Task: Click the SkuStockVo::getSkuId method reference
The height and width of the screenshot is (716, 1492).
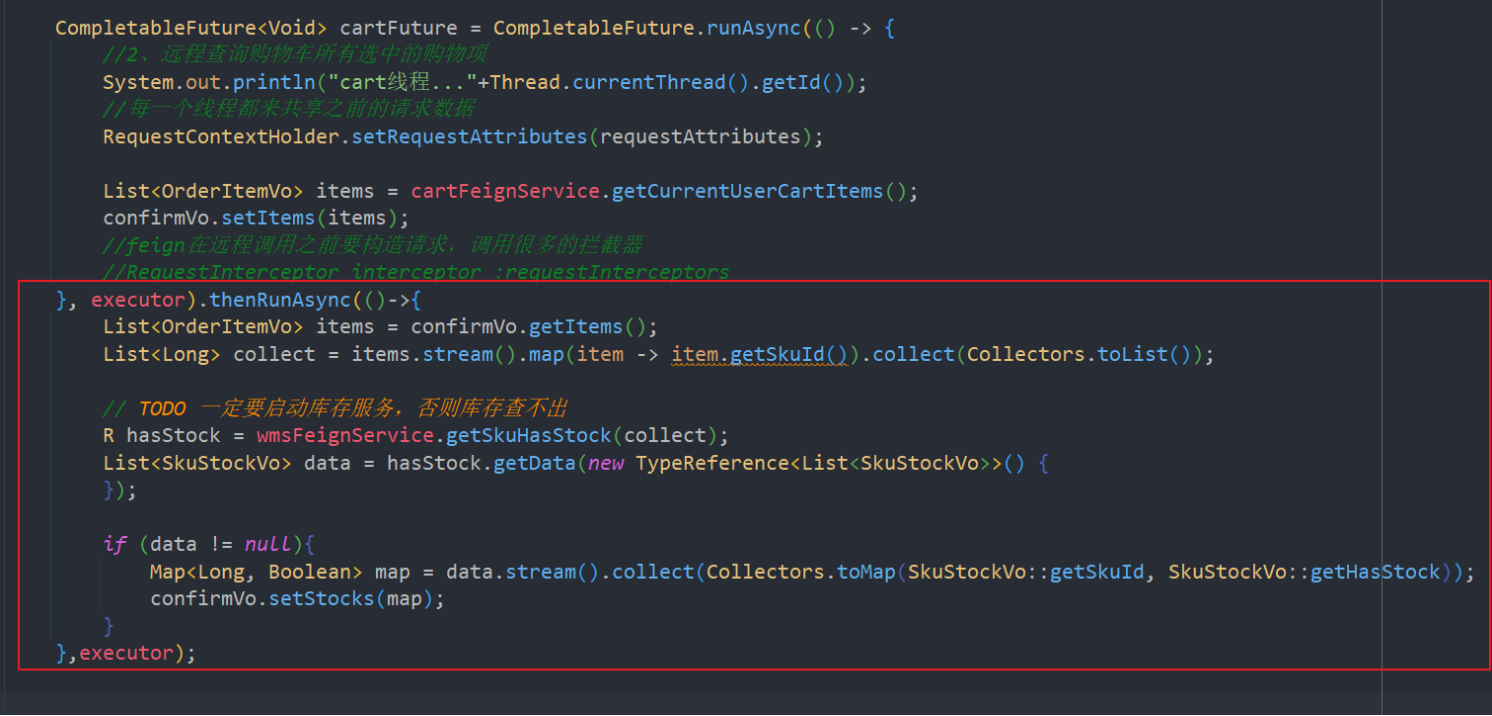Action: (x=1026, y=572)
